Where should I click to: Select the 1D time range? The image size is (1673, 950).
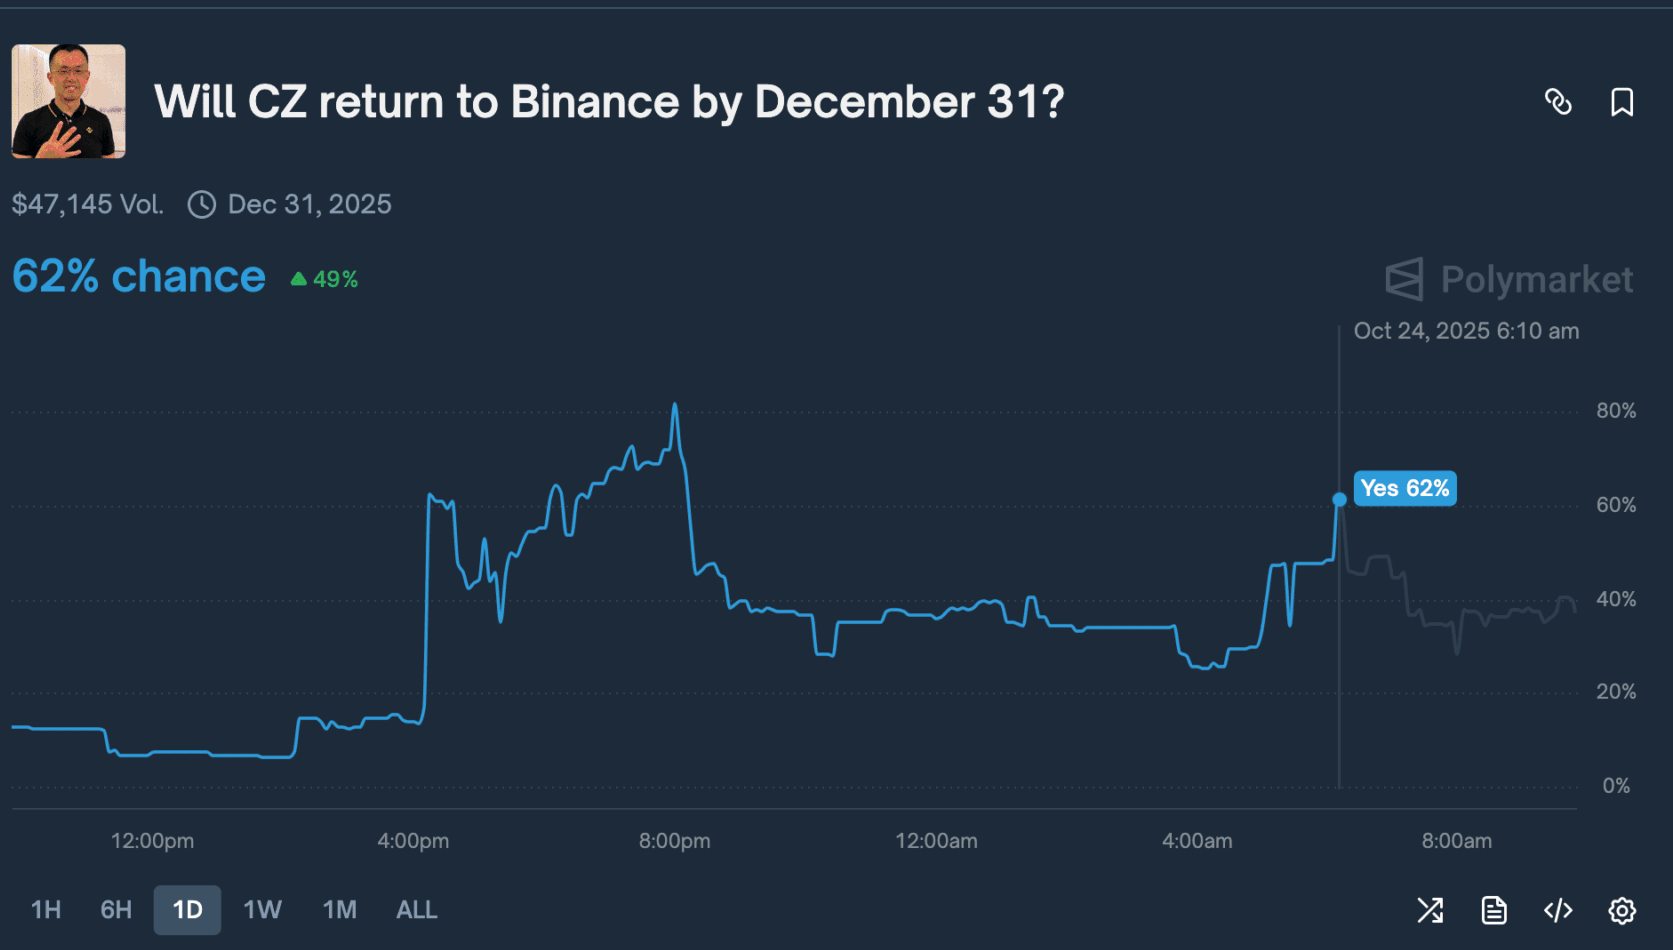(x=187, y=910)
